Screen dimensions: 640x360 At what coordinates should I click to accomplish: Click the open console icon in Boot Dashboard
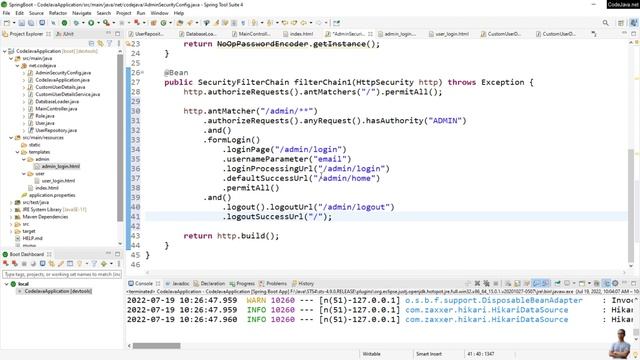click(x=42, y=264)
